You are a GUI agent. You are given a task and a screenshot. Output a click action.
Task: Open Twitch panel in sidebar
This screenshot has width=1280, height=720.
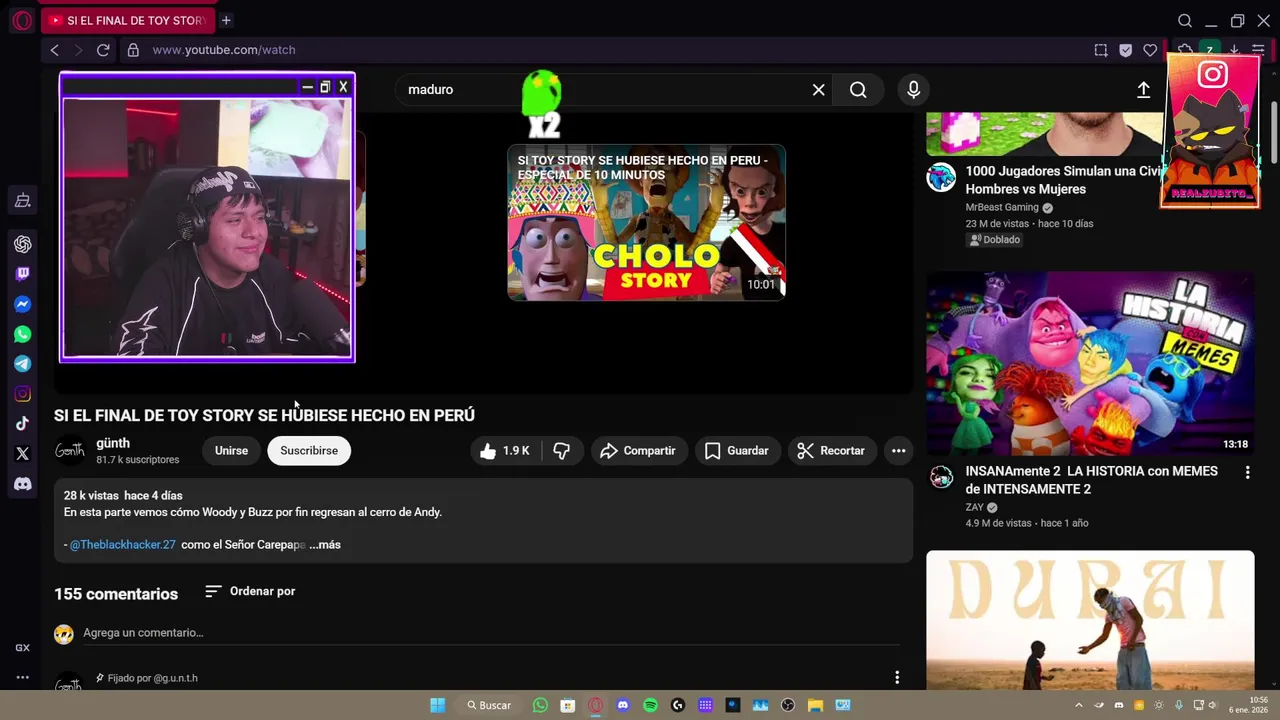point(22,274)
